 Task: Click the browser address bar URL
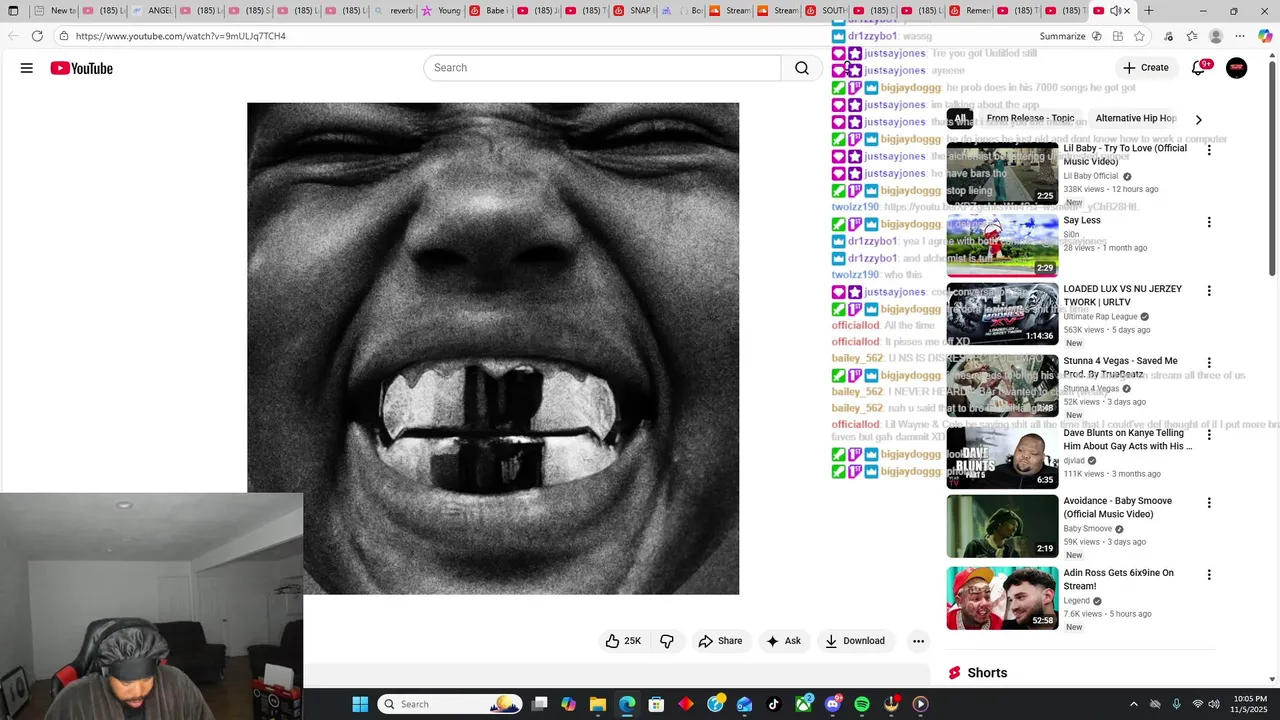(x=181, y=36)
